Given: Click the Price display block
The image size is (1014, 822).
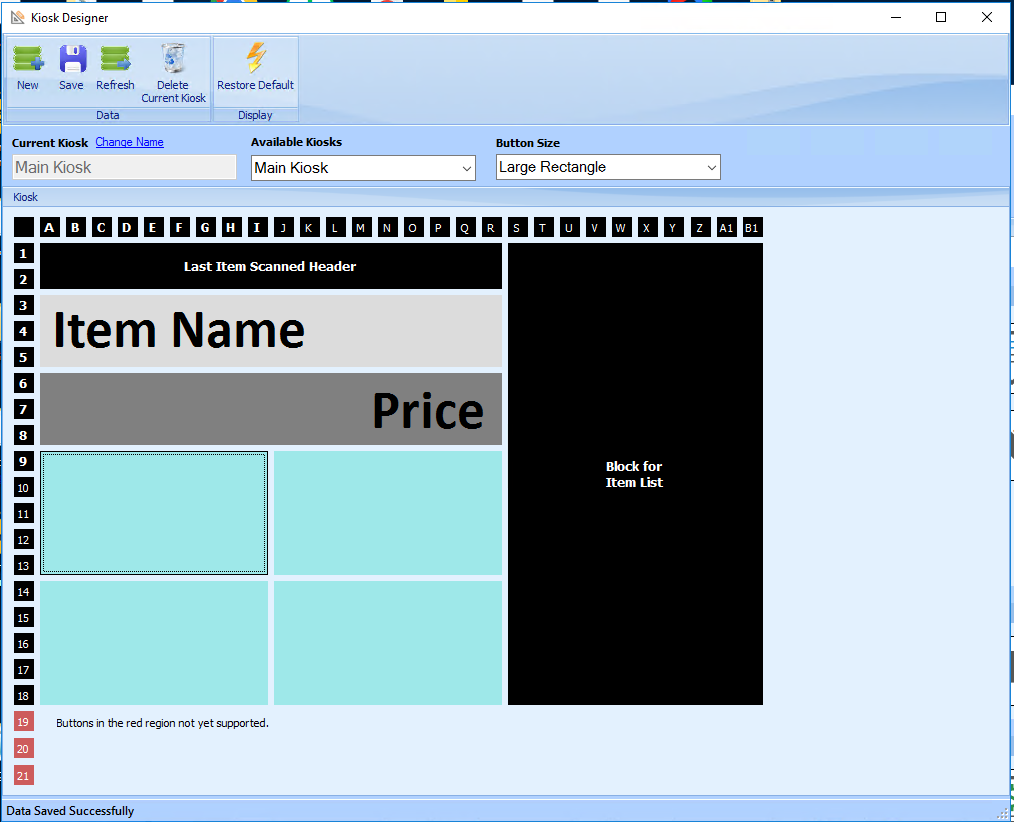Looking at the screenshot, I should click(270, 409).
